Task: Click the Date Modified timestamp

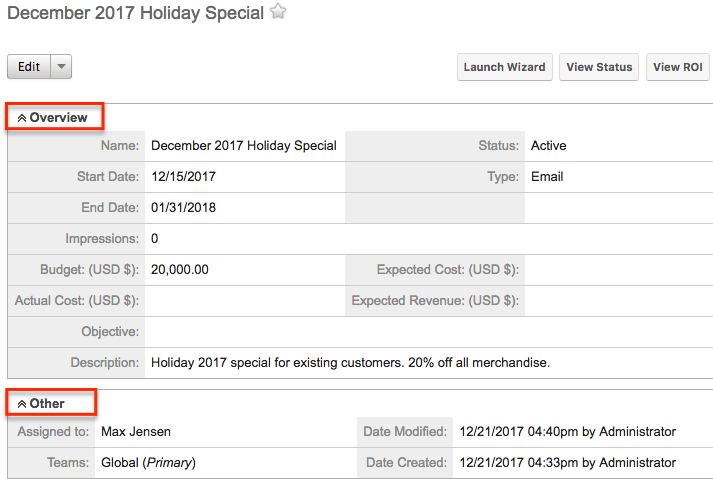Action: [x=567, y=432]
